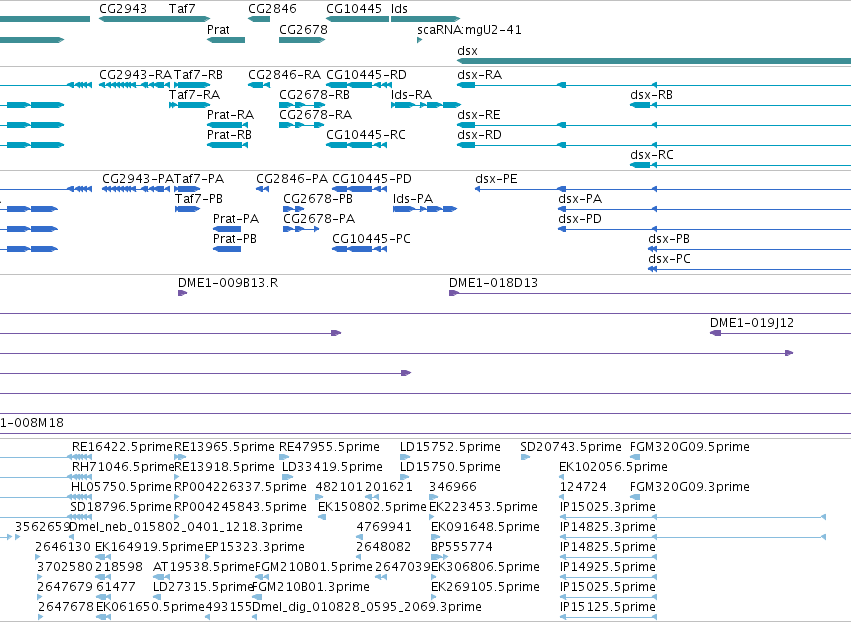This screenshot has width=851, height=622.
Task: Select the dsx gene label
Action: pos(467,51)
